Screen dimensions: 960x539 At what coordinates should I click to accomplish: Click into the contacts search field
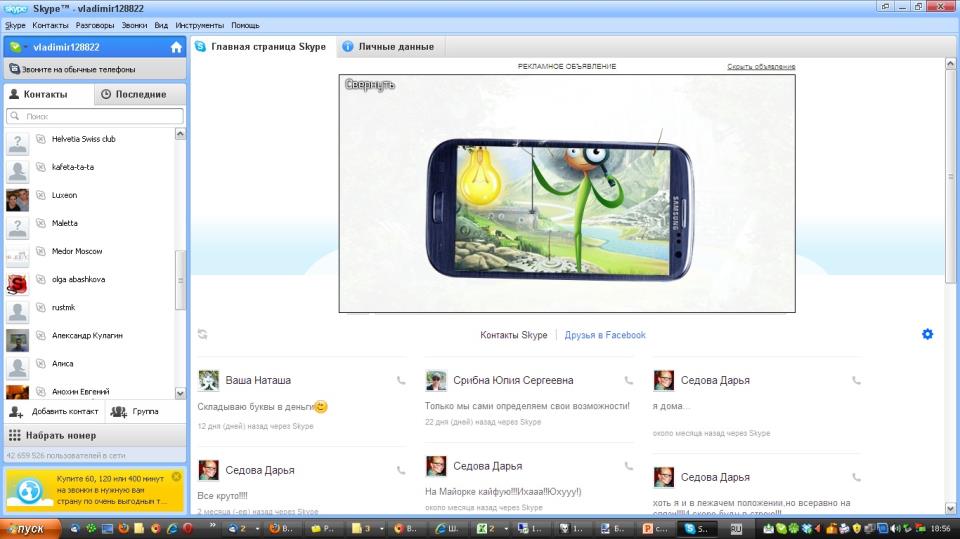pyautogui.click(x=95, y=116)
